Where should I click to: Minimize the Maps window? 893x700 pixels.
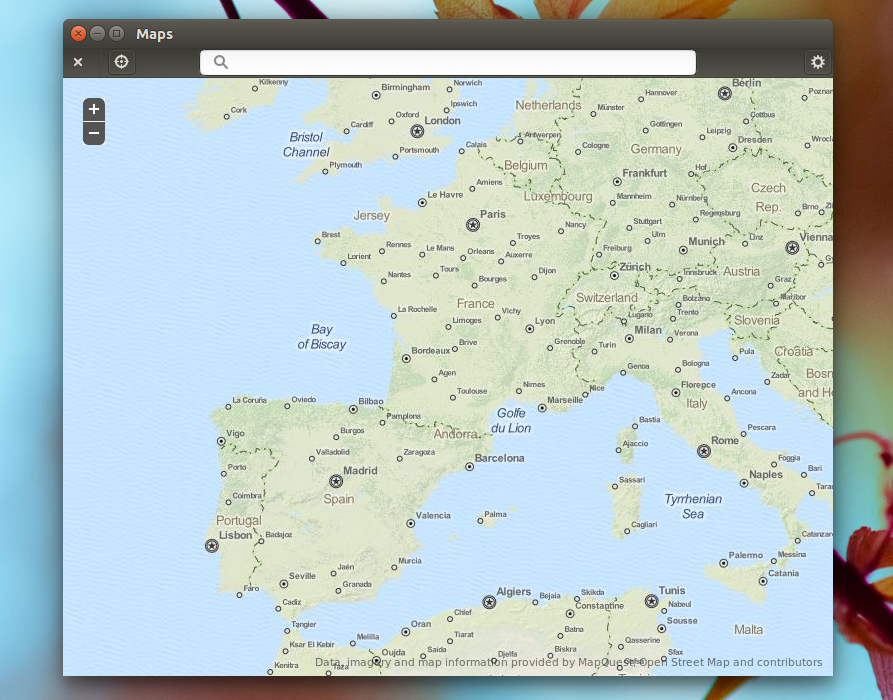click(96, 33)
